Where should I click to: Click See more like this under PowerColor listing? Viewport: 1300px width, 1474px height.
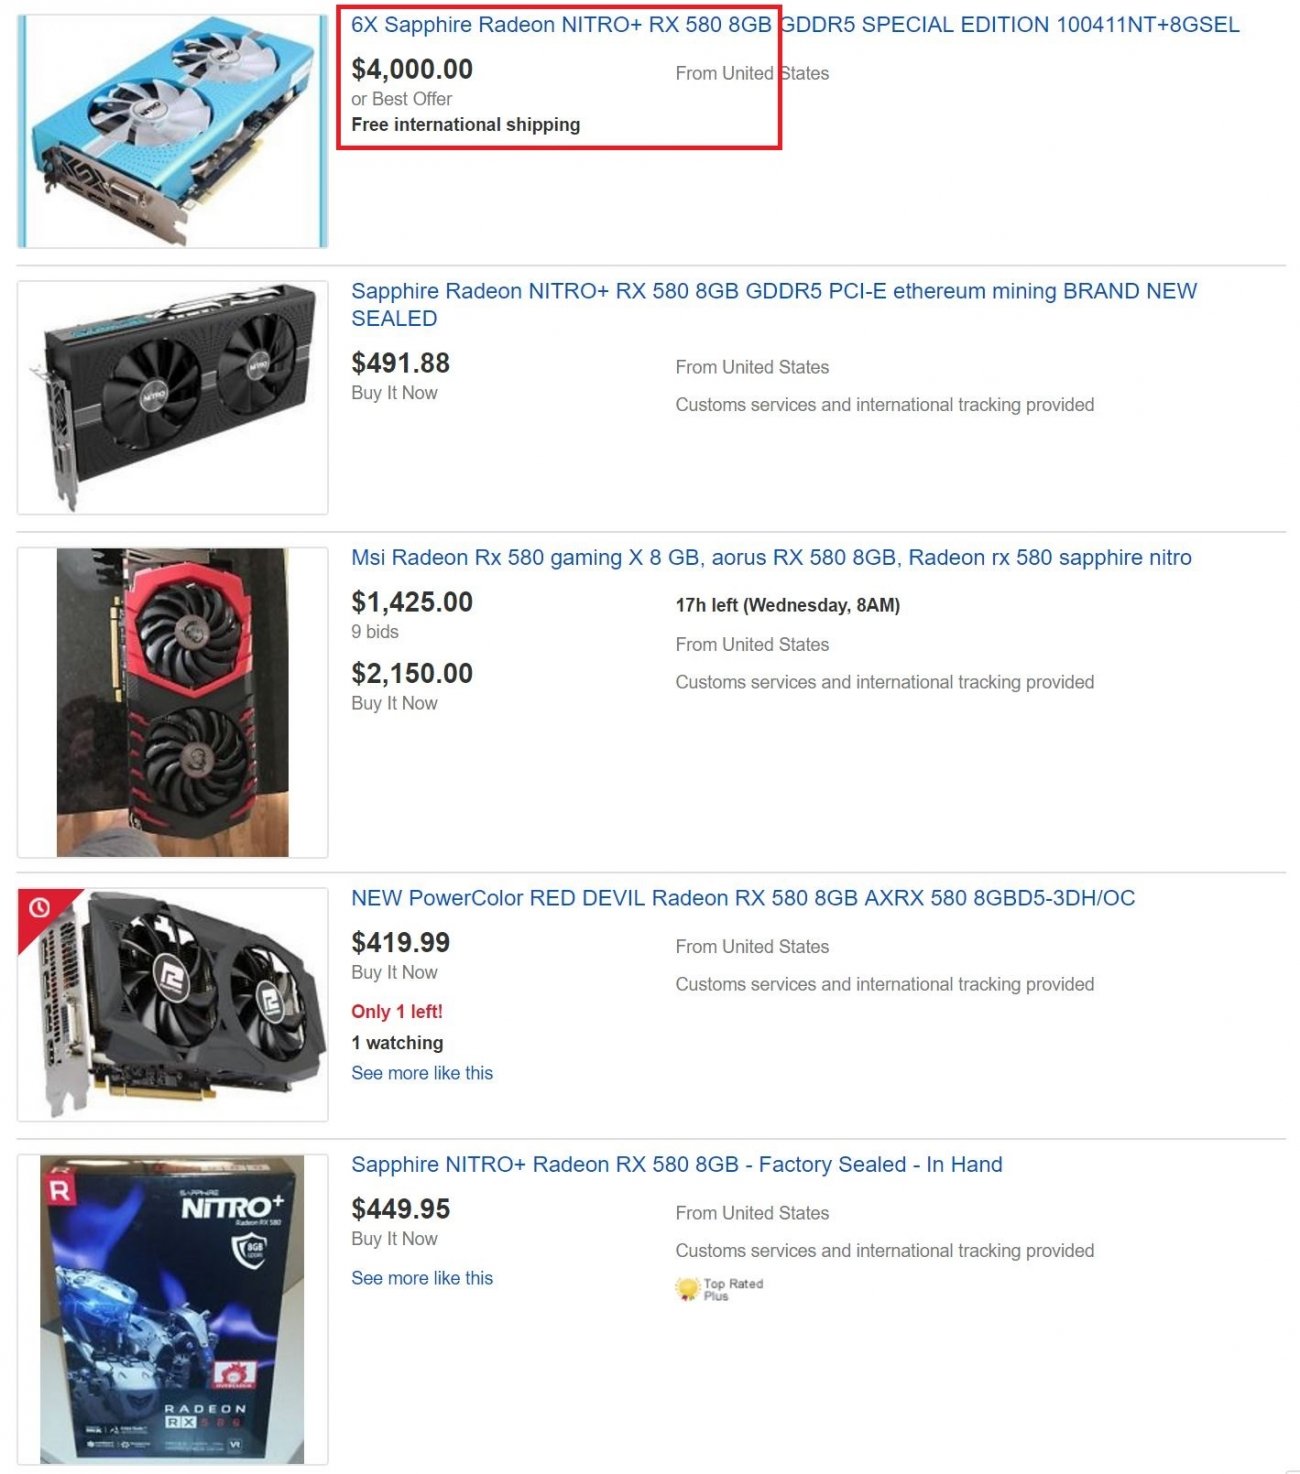(x=422, y=1073)
